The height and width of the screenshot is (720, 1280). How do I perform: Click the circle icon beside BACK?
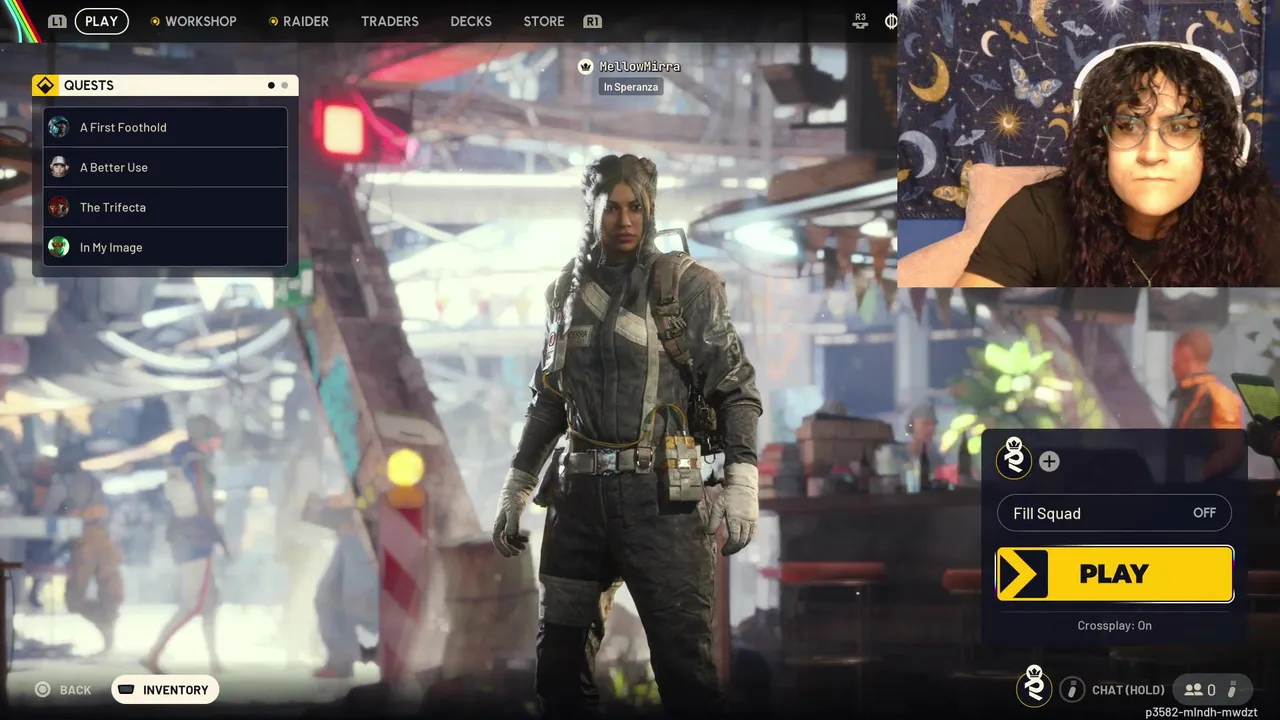pyautogui.click(x=42, y=689)
